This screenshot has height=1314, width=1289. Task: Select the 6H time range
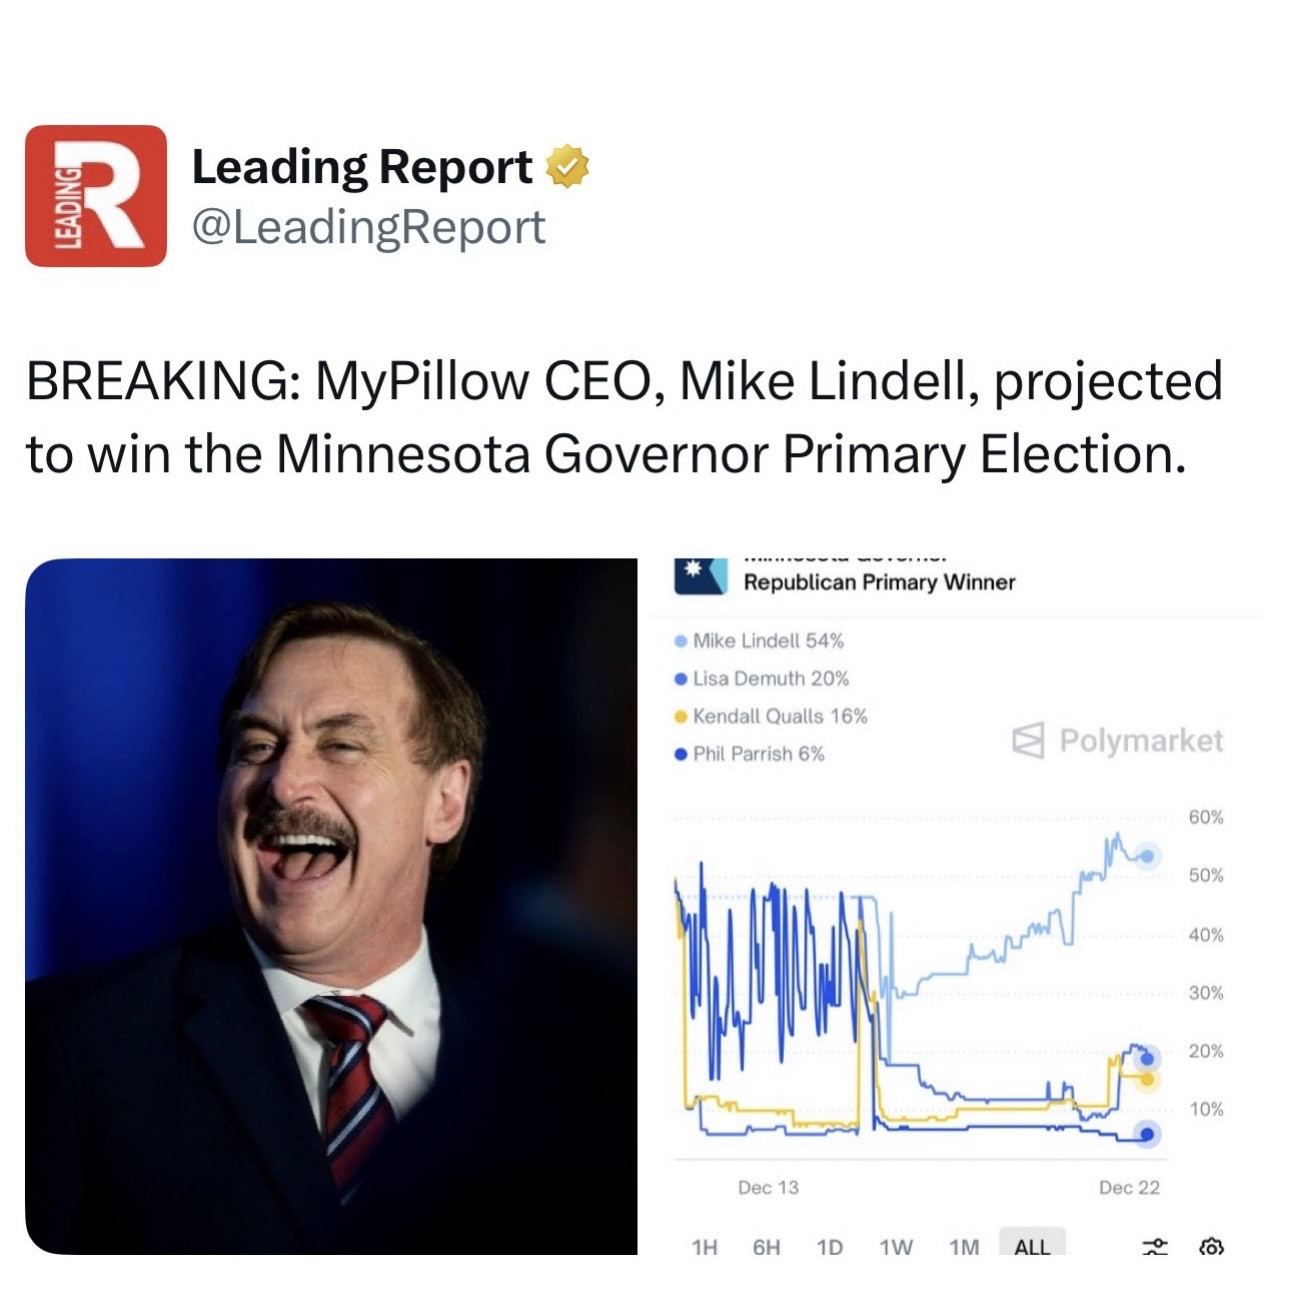click(766, 1247)
